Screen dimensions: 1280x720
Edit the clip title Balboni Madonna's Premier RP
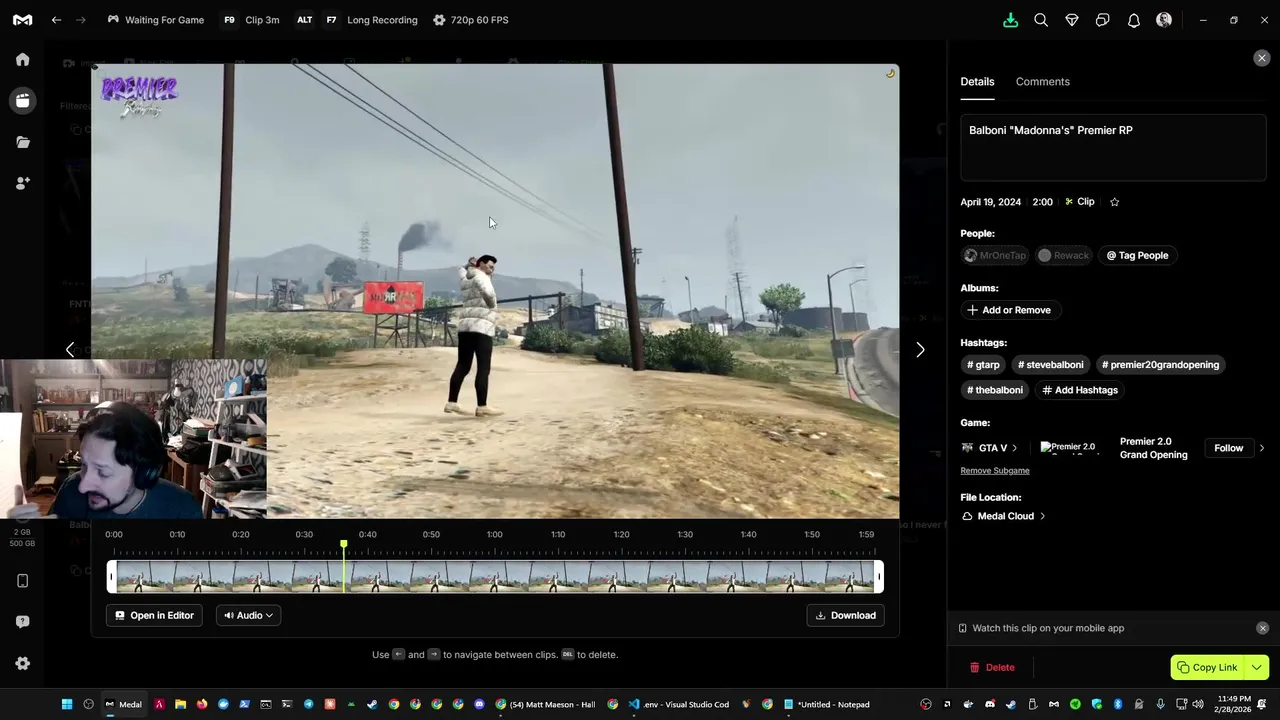tap(1113, 148)
